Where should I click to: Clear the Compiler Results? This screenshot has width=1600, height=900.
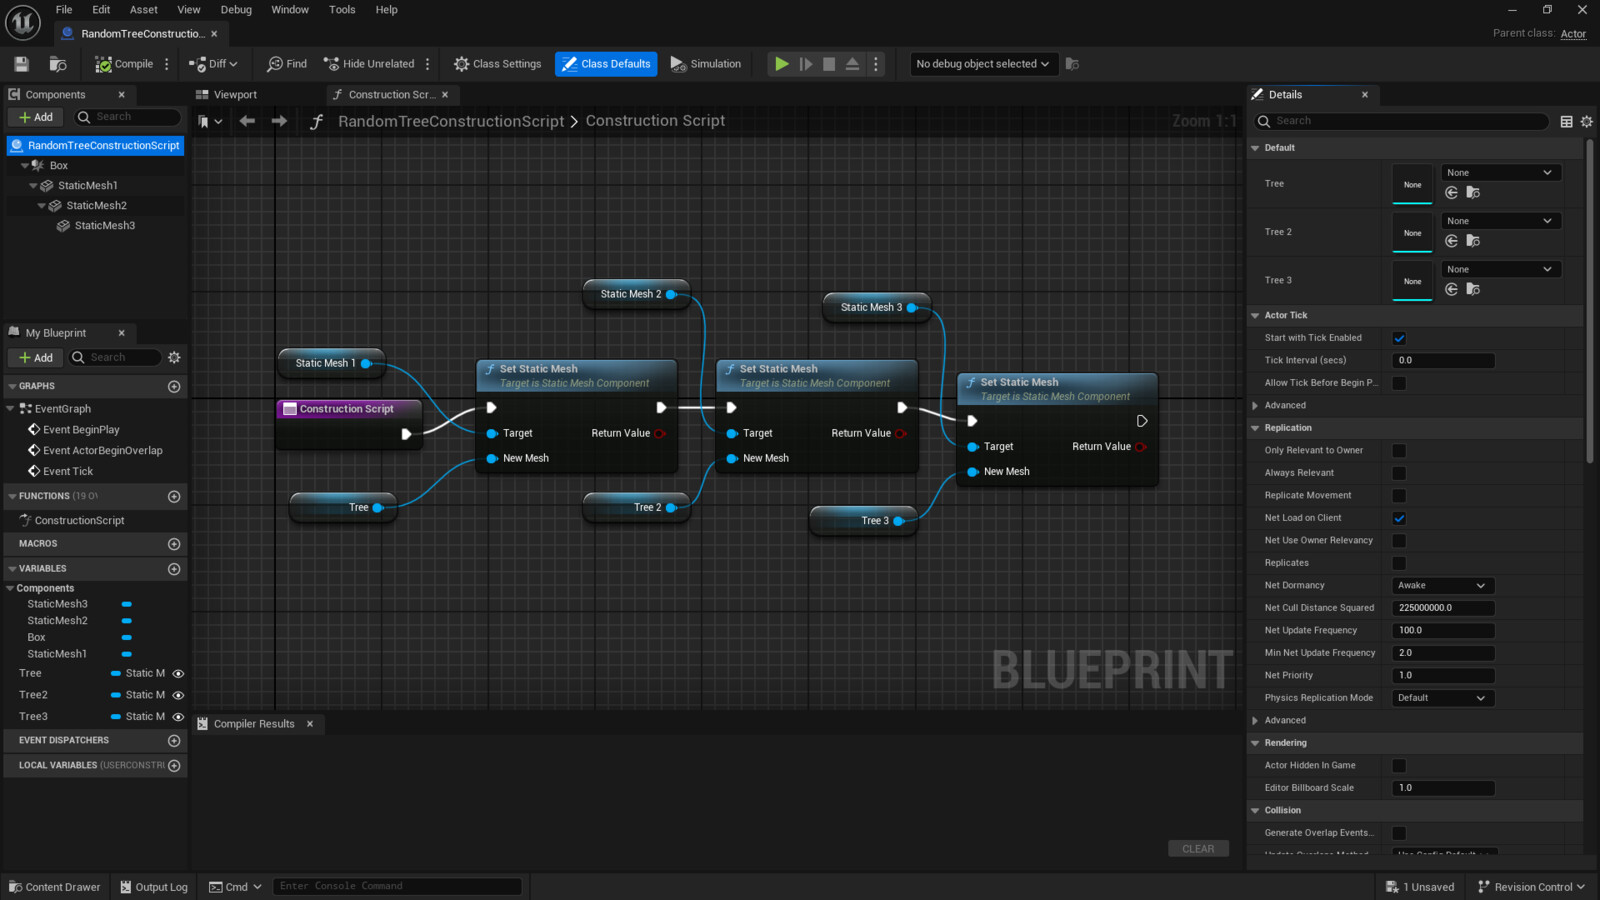pos(1198,849)
